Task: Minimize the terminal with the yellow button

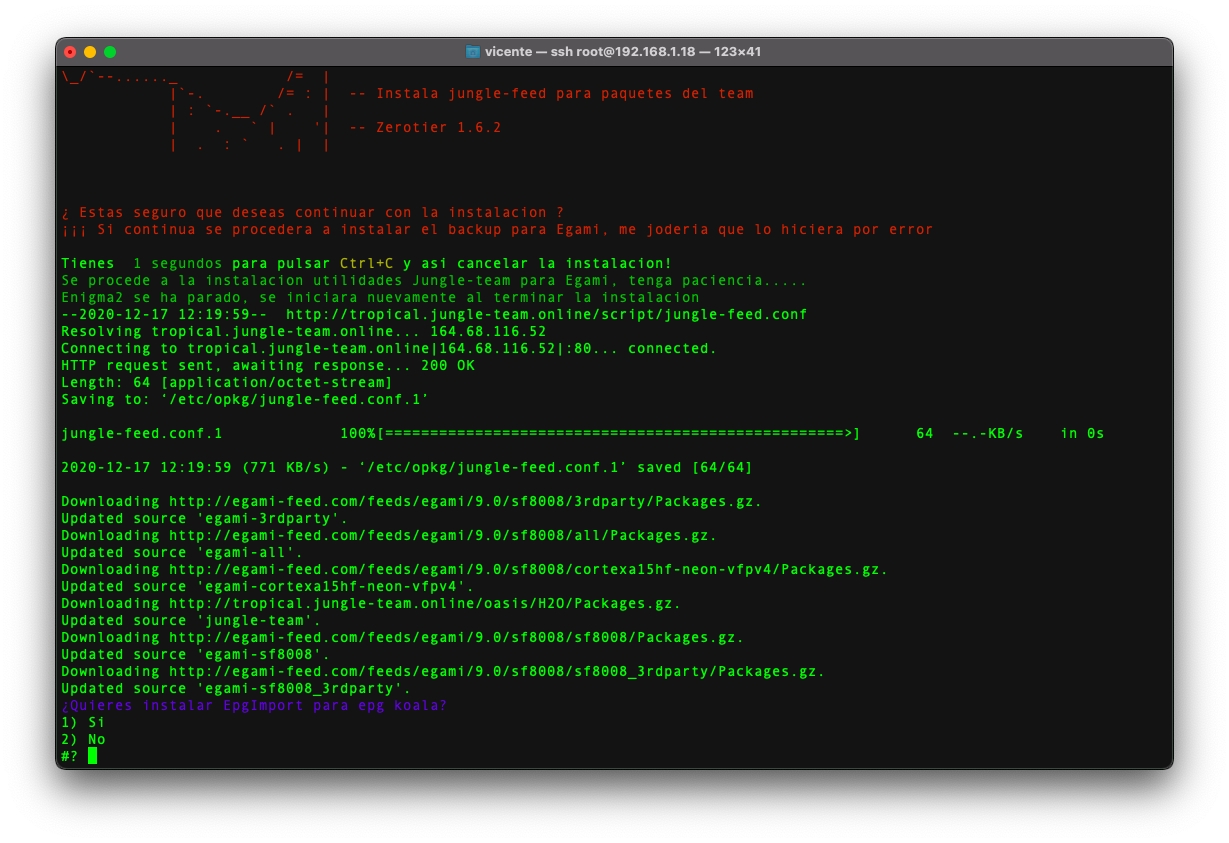Action: (x=90, y=52)
